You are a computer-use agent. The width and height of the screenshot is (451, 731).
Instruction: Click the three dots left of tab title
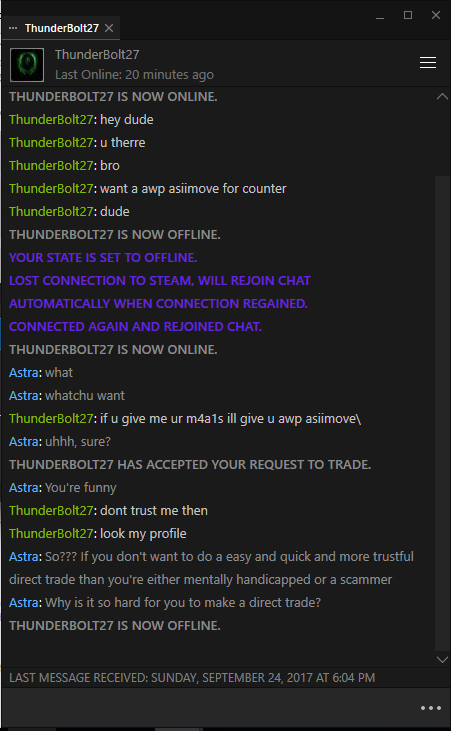coord(13,28)
